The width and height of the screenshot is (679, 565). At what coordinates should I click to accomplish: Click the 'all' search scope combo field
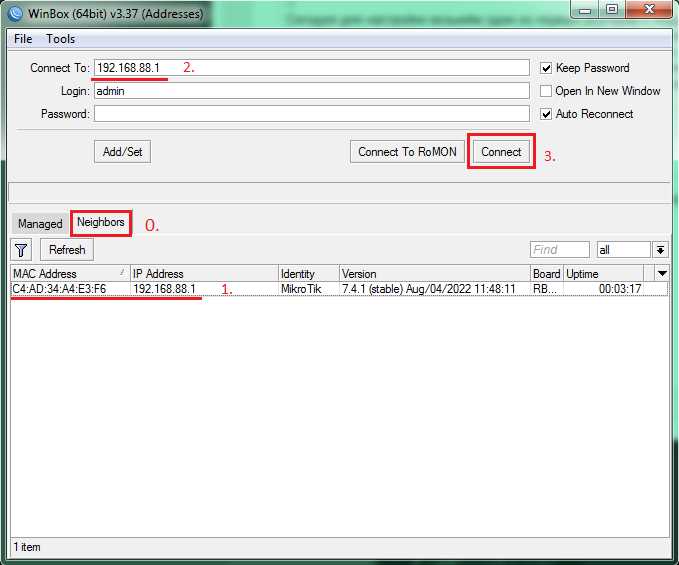point(623,250)
